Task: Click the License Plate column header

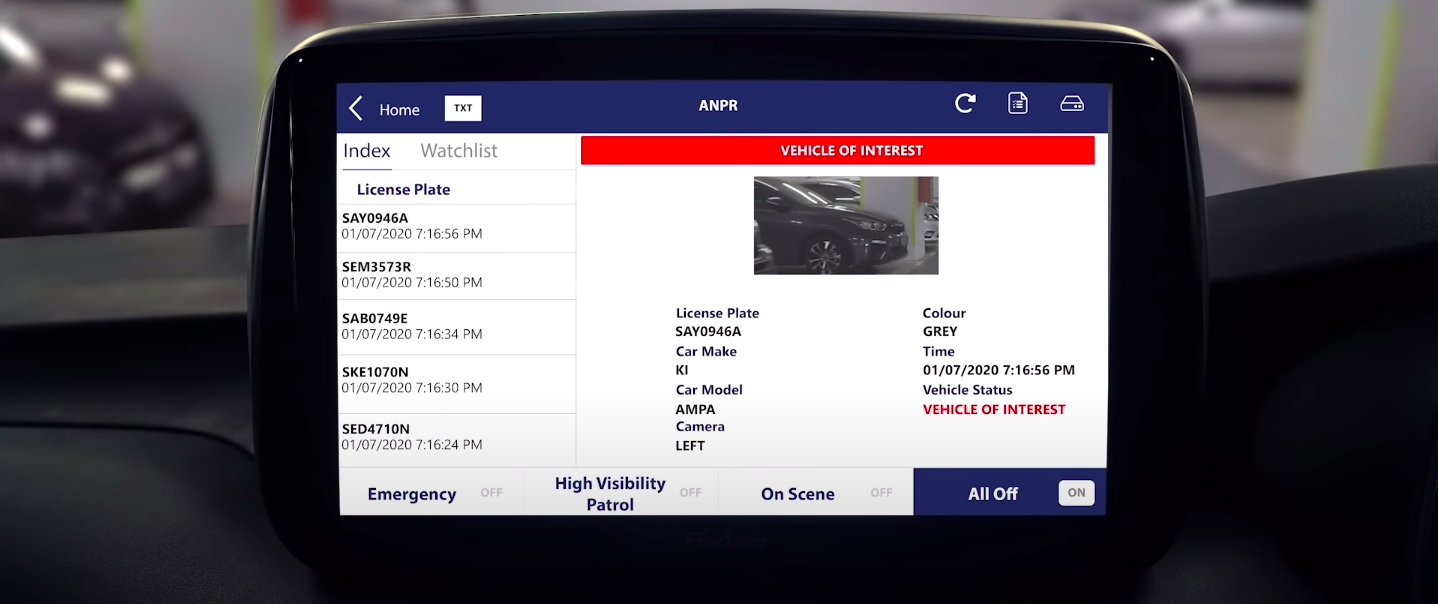Action: (x=404, y=190)
